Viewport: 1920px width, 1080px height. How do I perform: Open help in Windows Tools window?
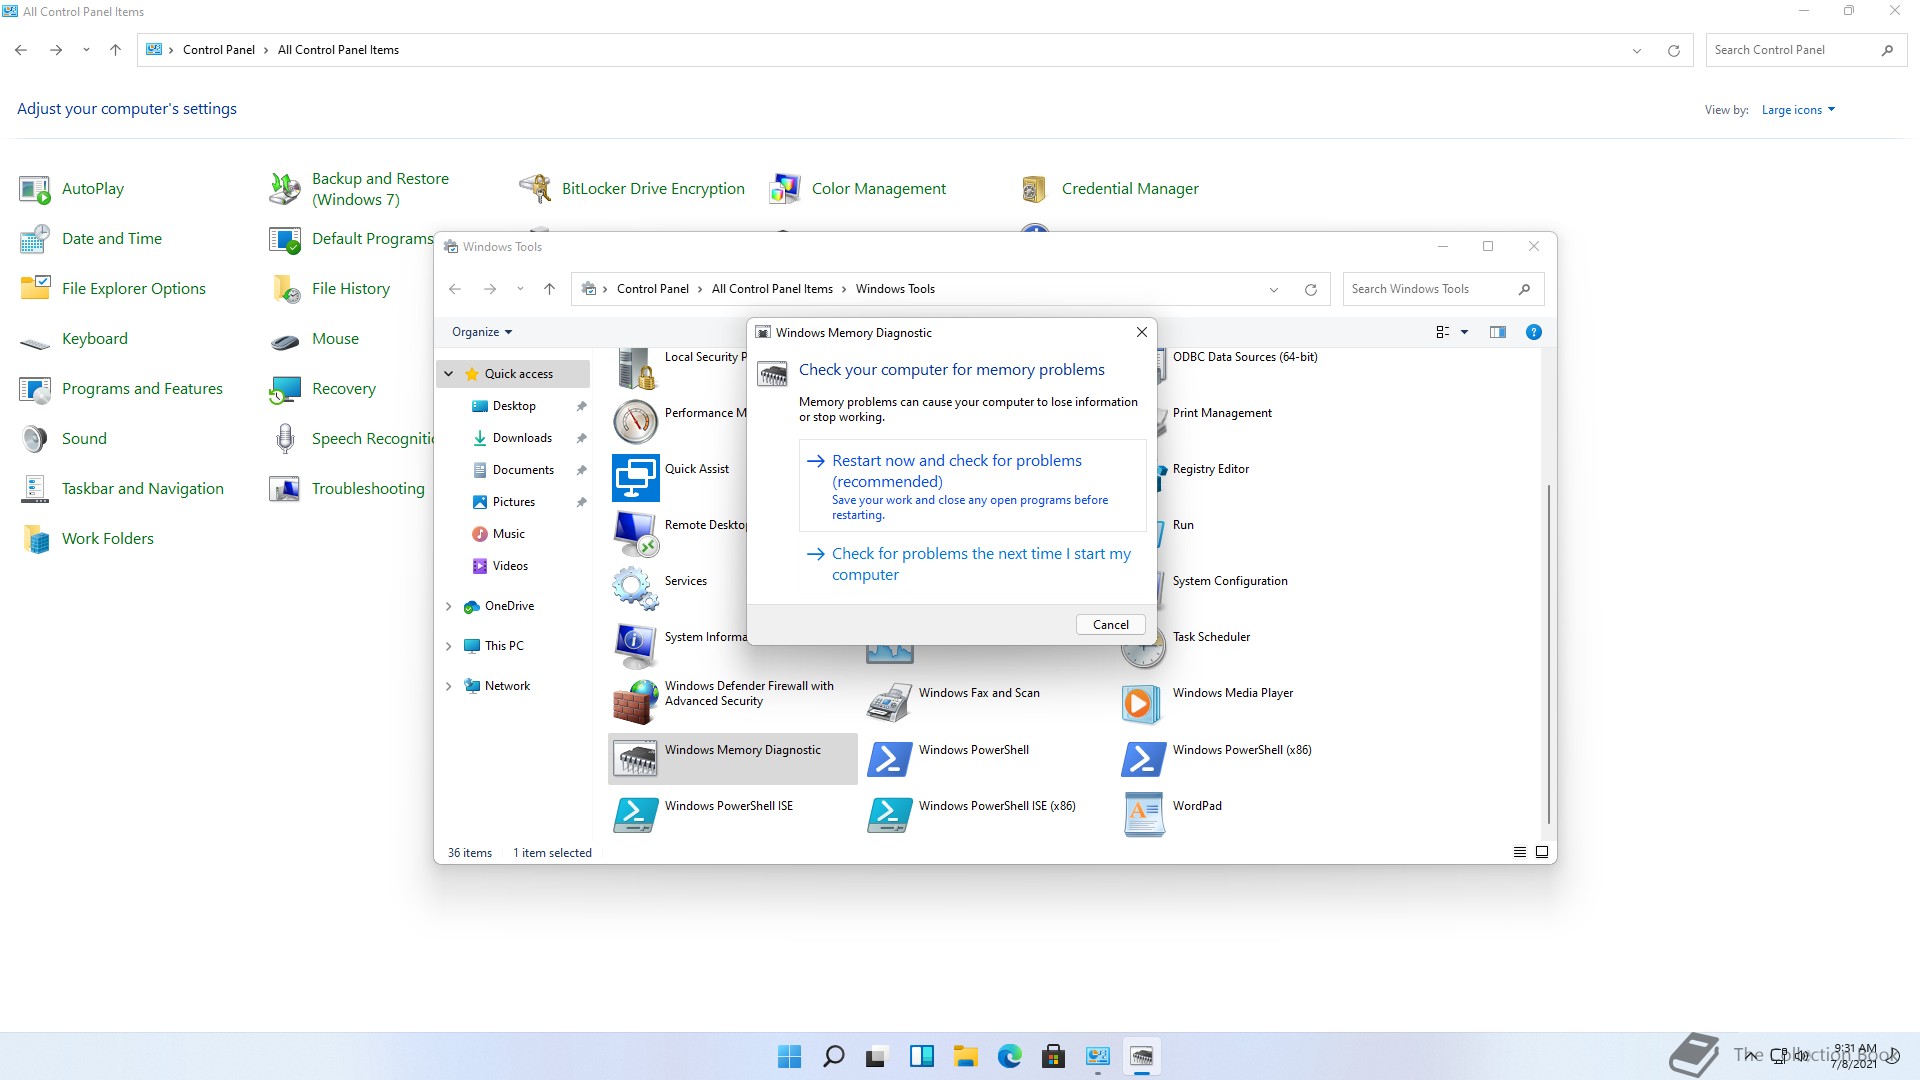tap(1533, 332)
